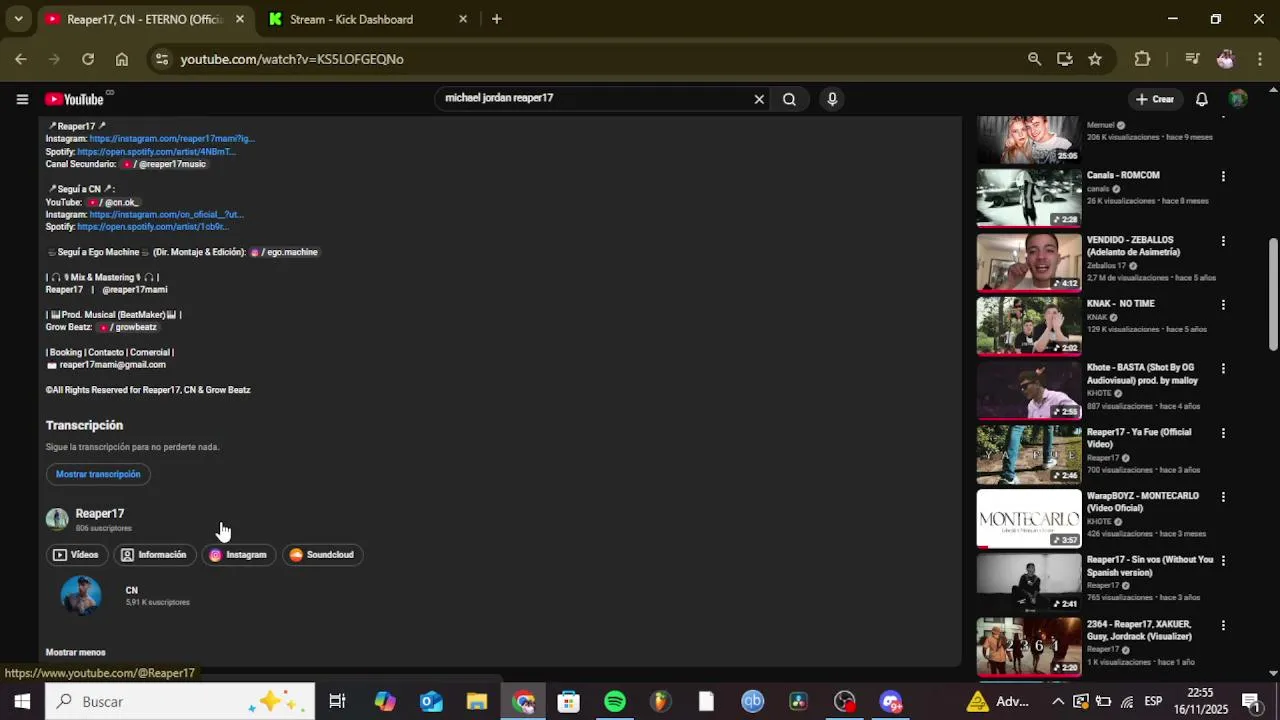The width and height of the screenshot is (1280, 720).
Task: Select the Reaper17, CN - ETERNO tab
Action: coord(144,19)
